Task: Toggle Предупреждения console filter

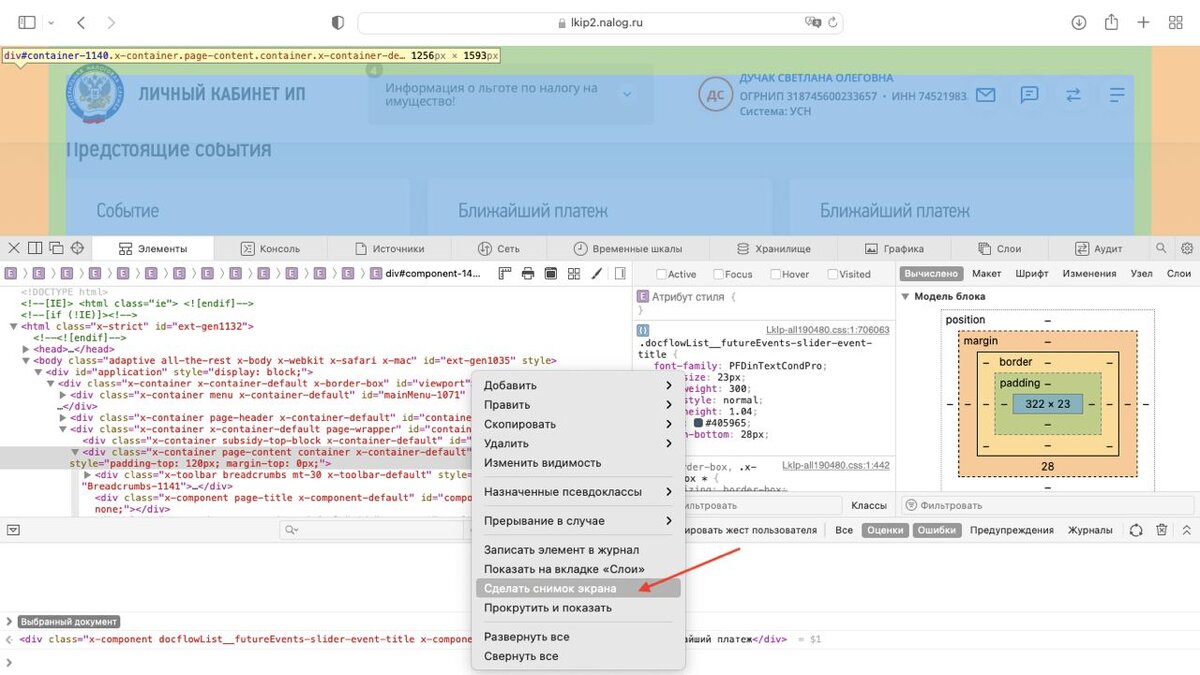Action: pyautogui.click(x=1011, y=530)
